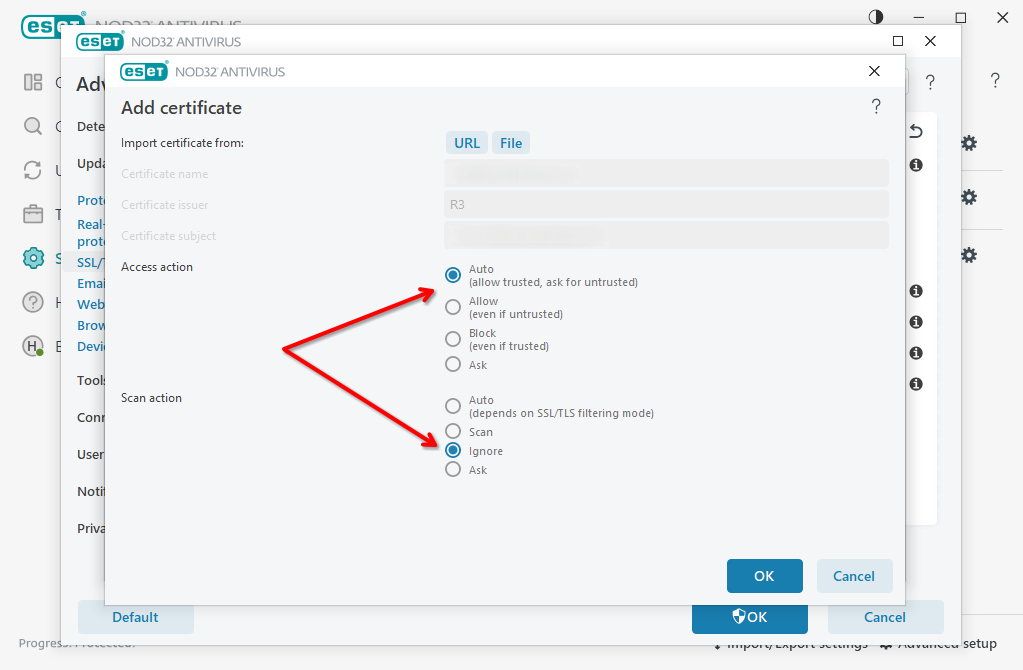Confirm Add certificate dialog with OK

[x=765, y=576]
